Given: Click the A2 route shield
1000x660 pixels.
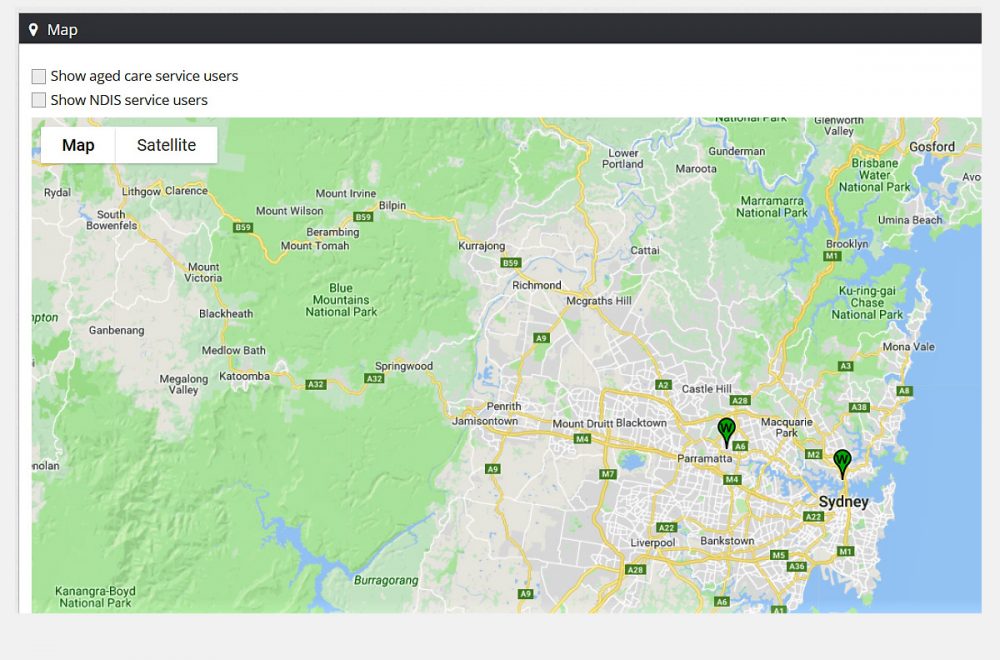Looking at the screenshot, I should tap(664, 385).
